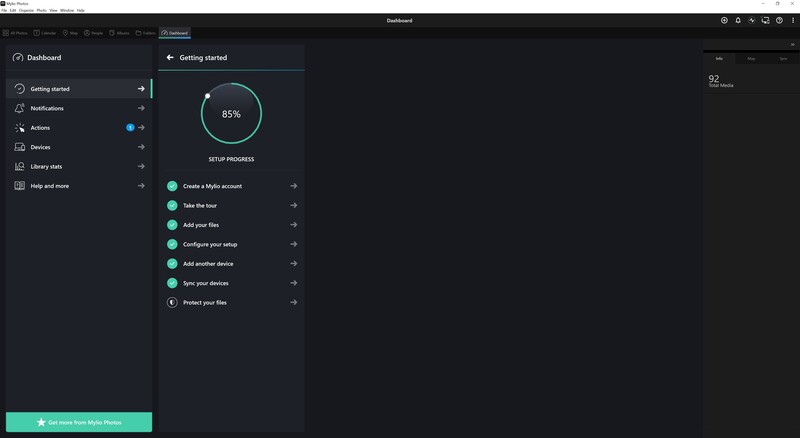Click the add (plus) icon in top toolbar
This screenshot has height=438, width=800.
tap(724, 20)
